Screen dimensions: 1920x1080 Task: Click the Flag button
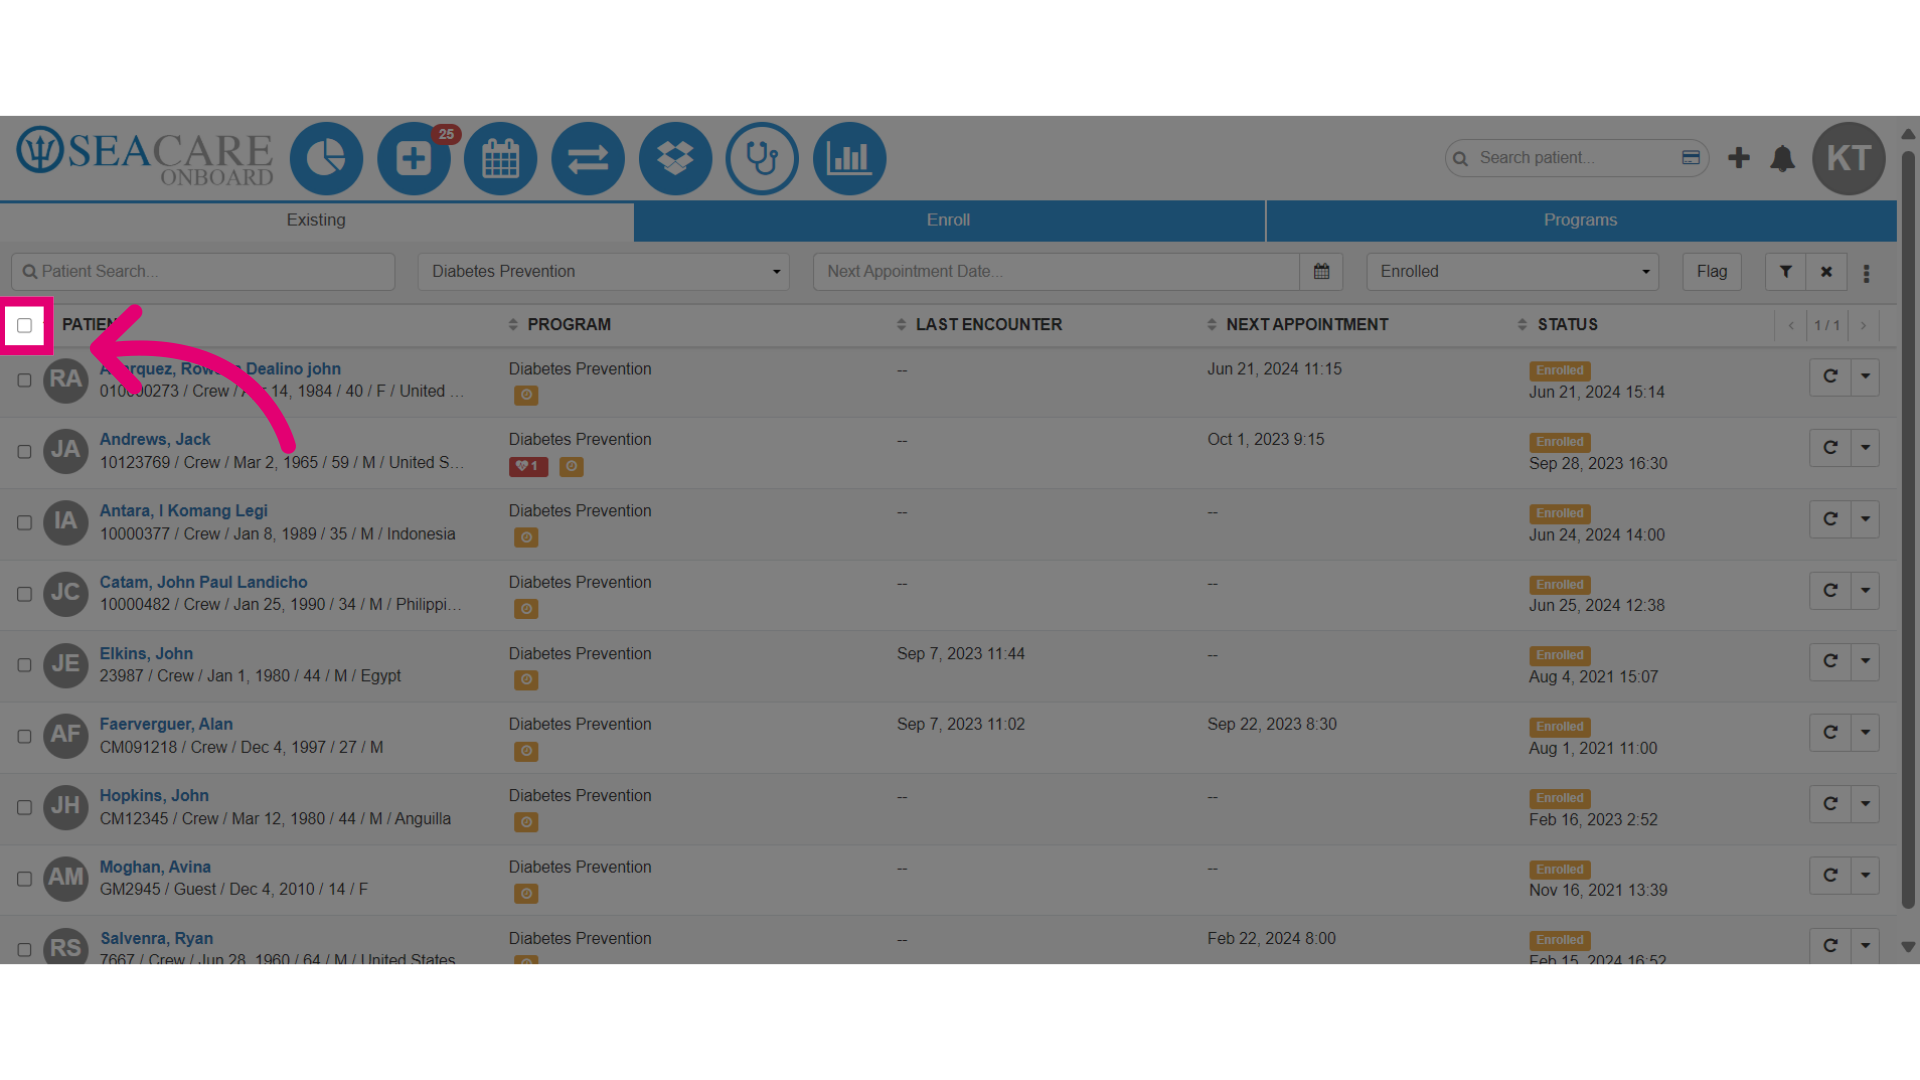point(1712,272)
